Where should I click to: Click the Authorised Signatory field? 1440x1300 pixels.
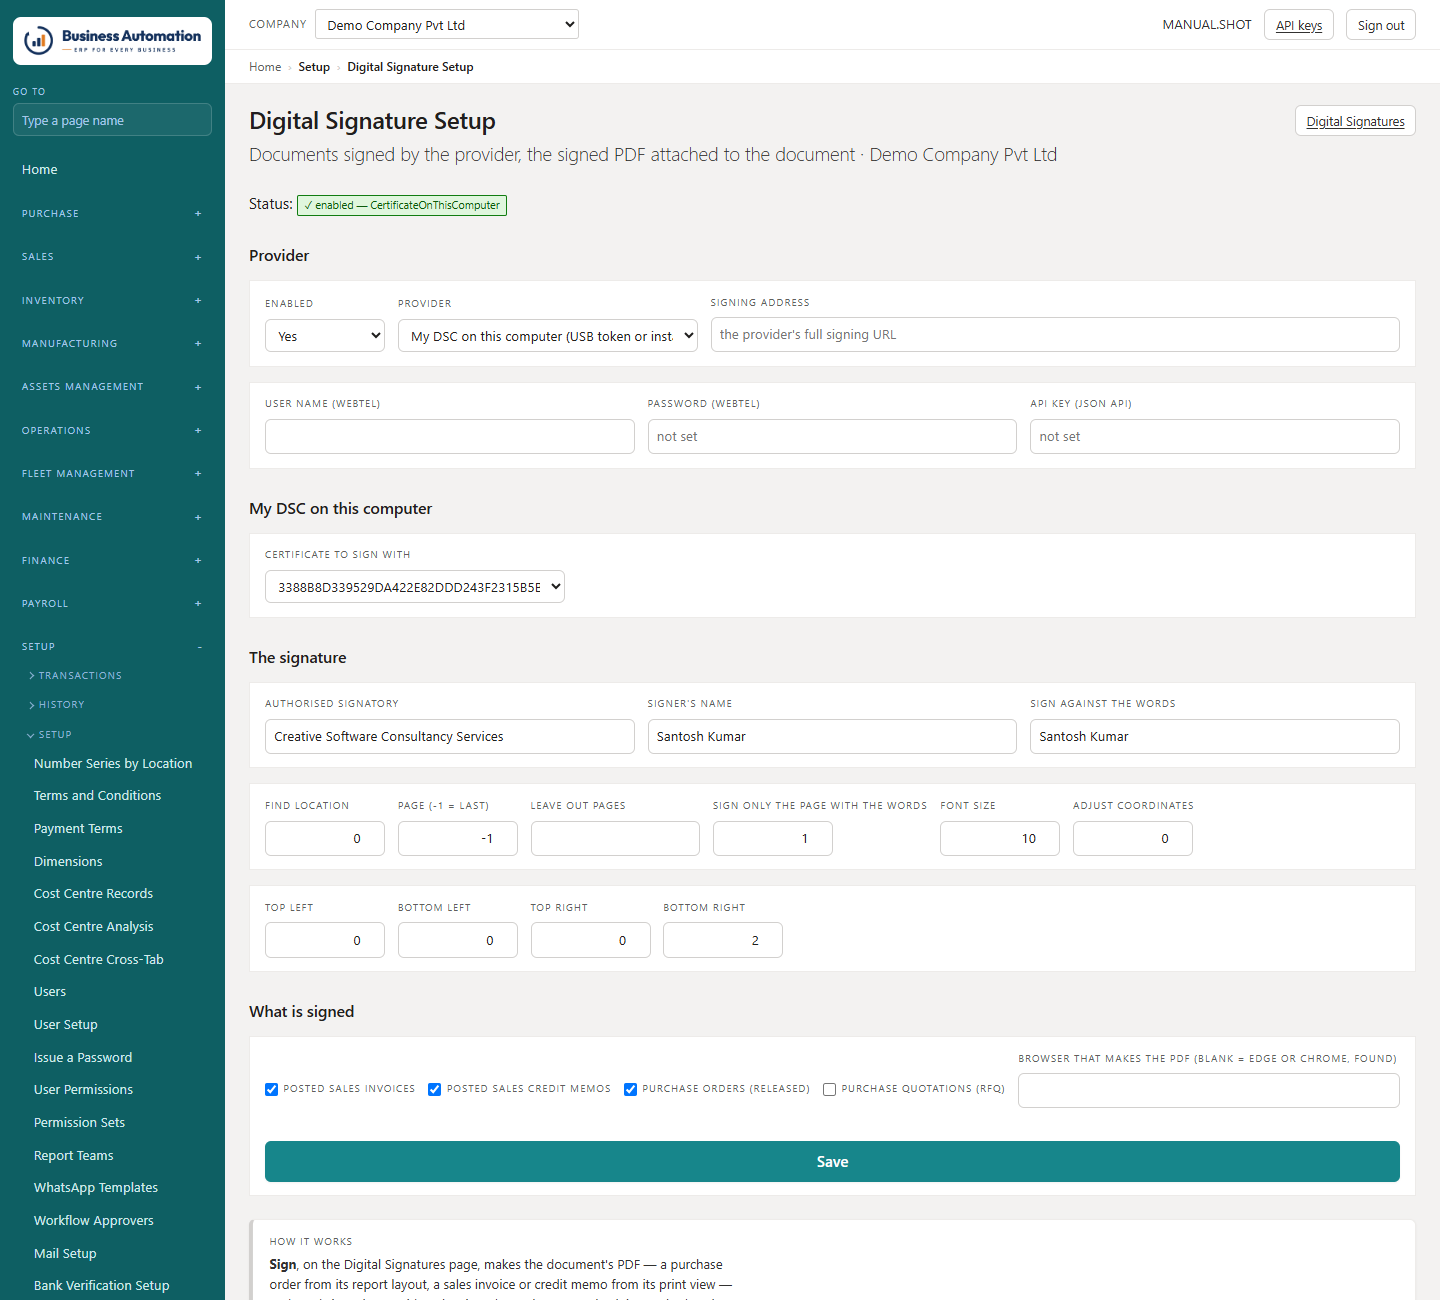pyautogui.click(x=450, y=737)
